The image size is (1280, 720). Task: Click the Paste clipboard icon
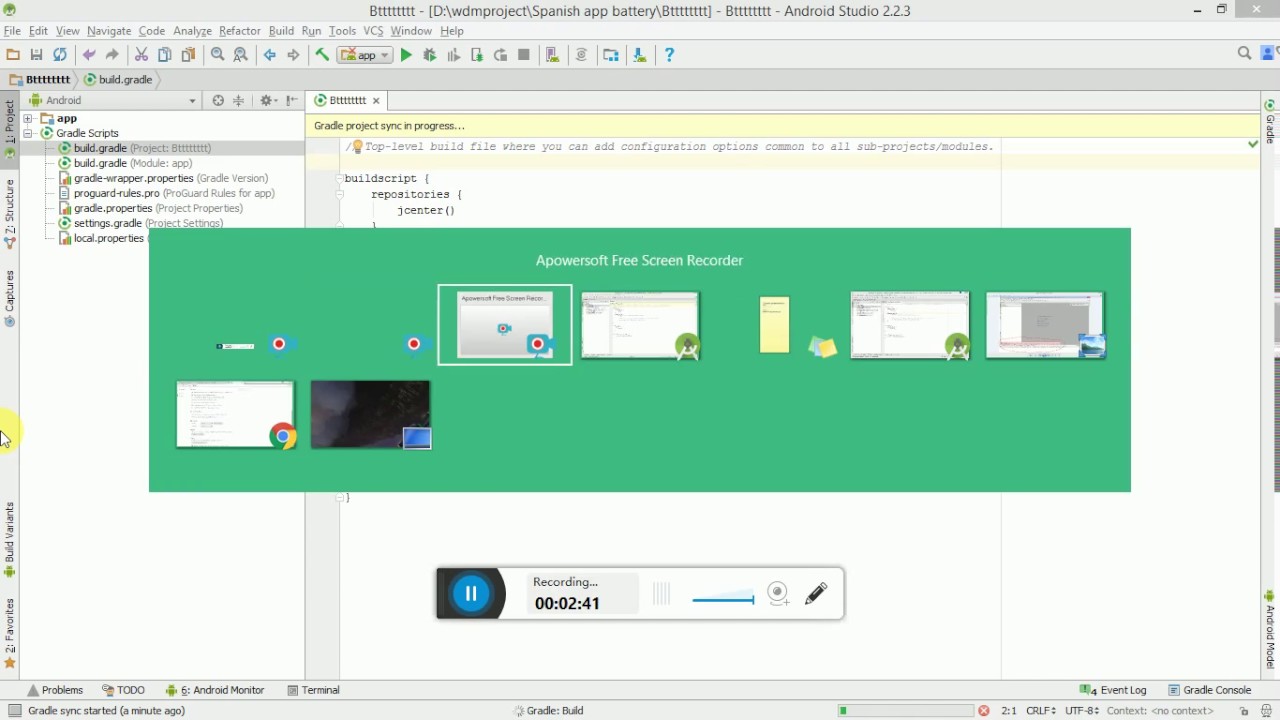pos(188,55)
